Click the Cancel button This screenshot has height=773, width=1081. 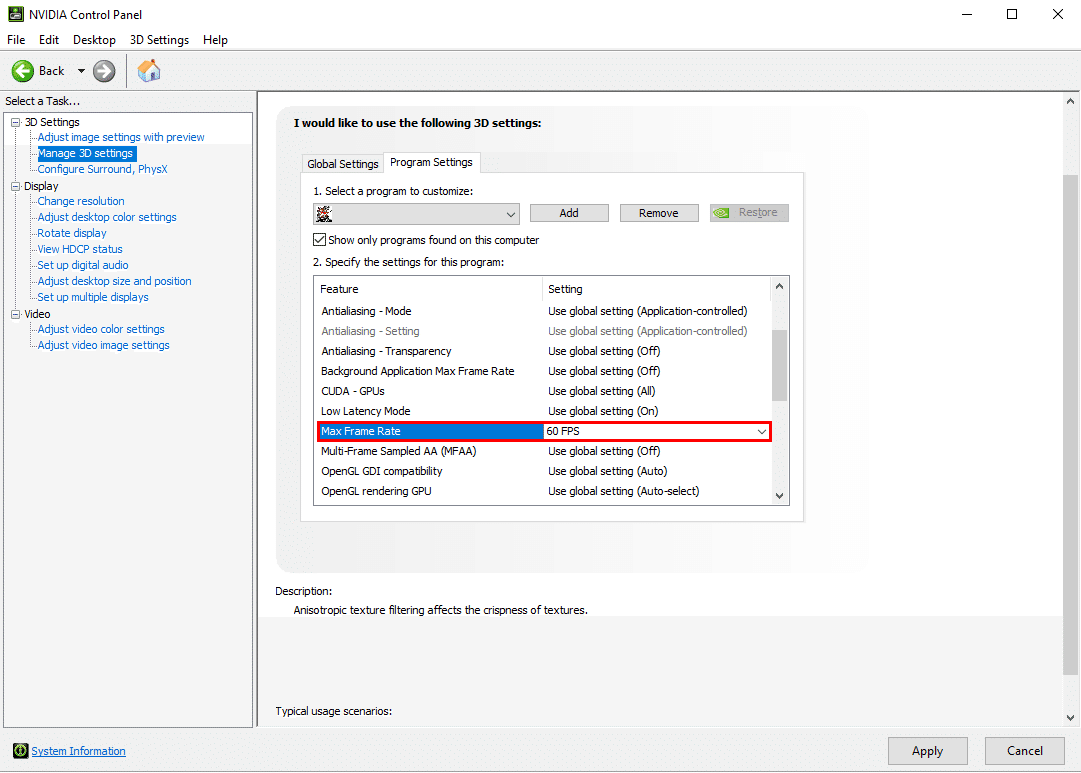click(1024, 751)
